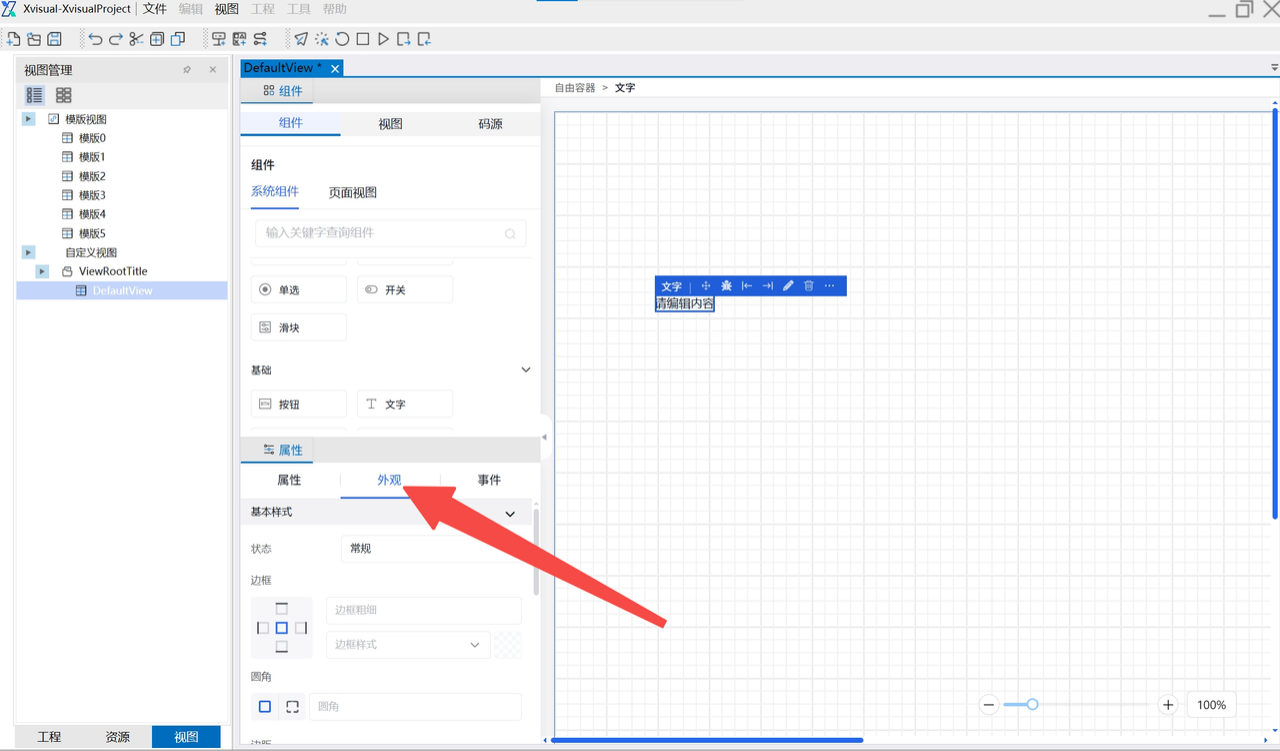The height and width of the screenshot is (751, 1280).
Task: Click the undo arrow in the toolbar
Action: click(x=95, y=39)
